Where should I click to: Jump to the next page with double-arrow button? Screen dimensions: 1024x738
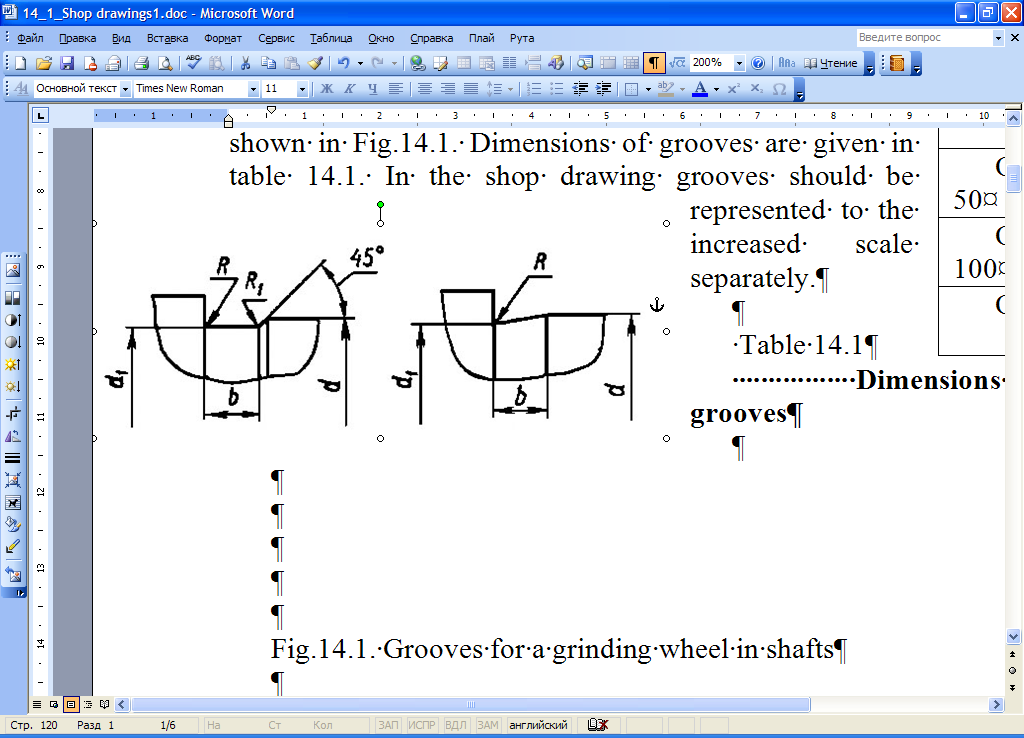point(1012,688)
